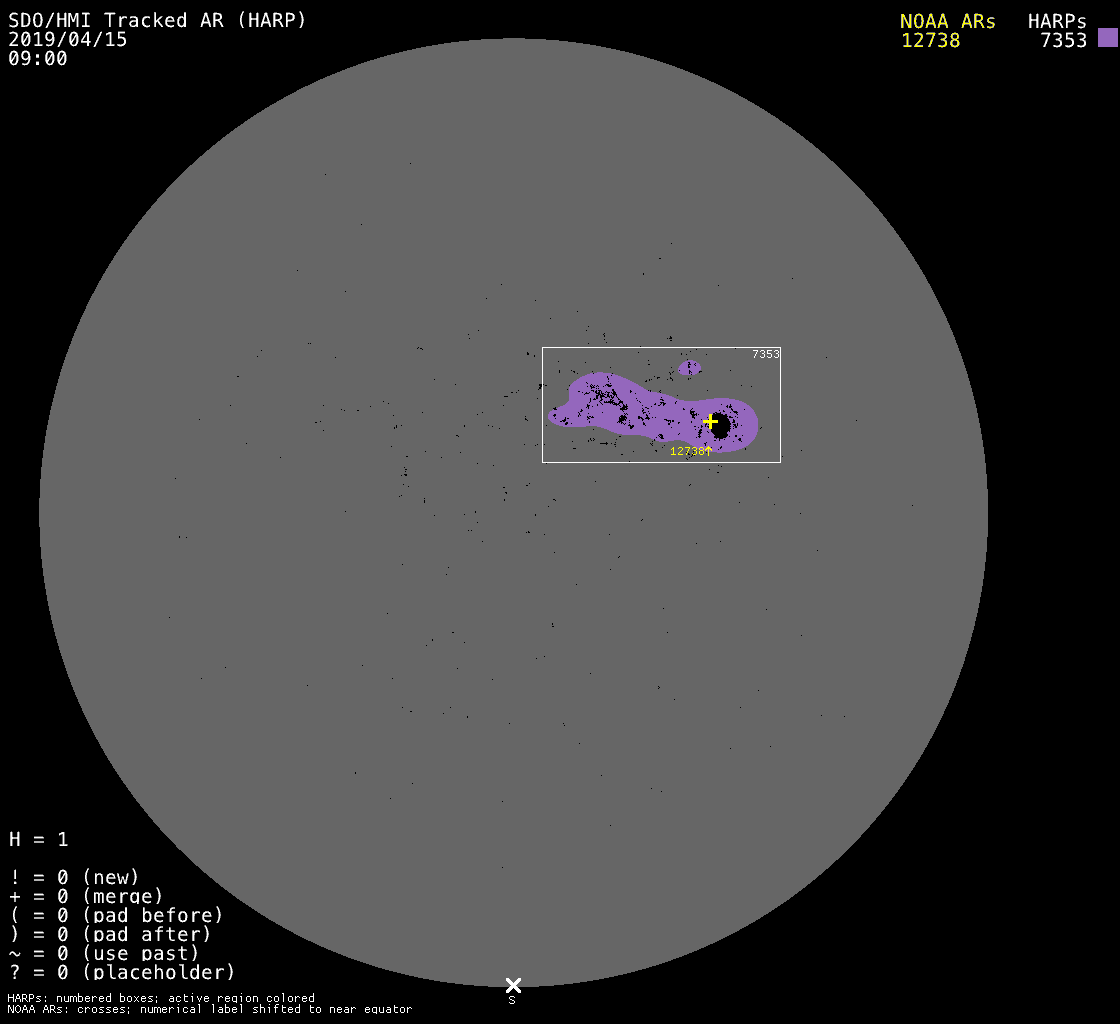Screen dimensions: 1120x1024
Task: Click the yellow cross NOAA AR marker
Action: click(710, 421)
